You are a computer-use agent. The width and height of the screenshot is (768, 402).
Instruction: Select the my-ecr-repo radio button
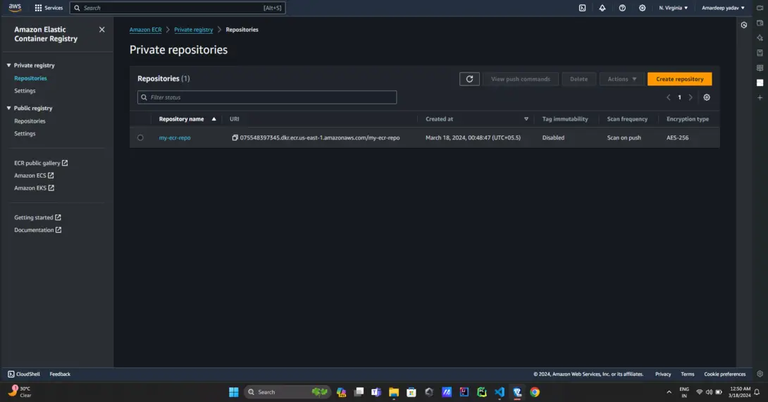141,138
